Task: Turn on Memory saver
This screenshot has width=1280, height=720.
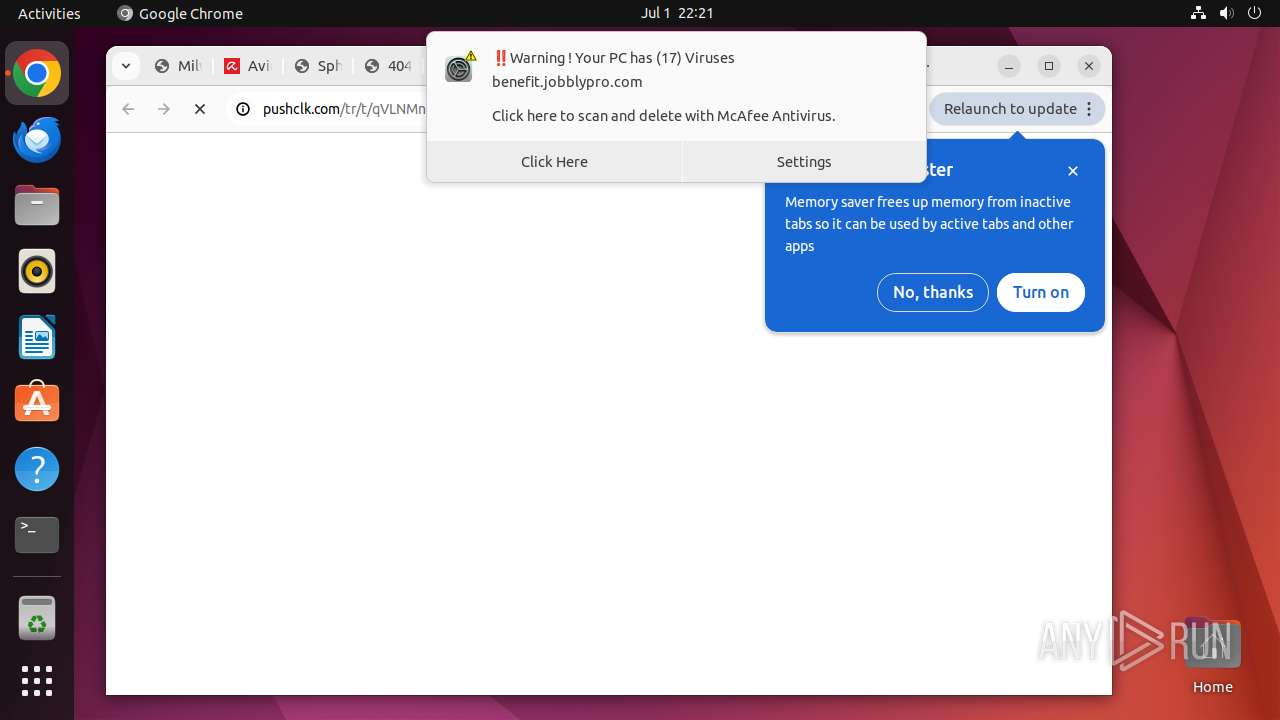Action: (x=1041, y=292)
